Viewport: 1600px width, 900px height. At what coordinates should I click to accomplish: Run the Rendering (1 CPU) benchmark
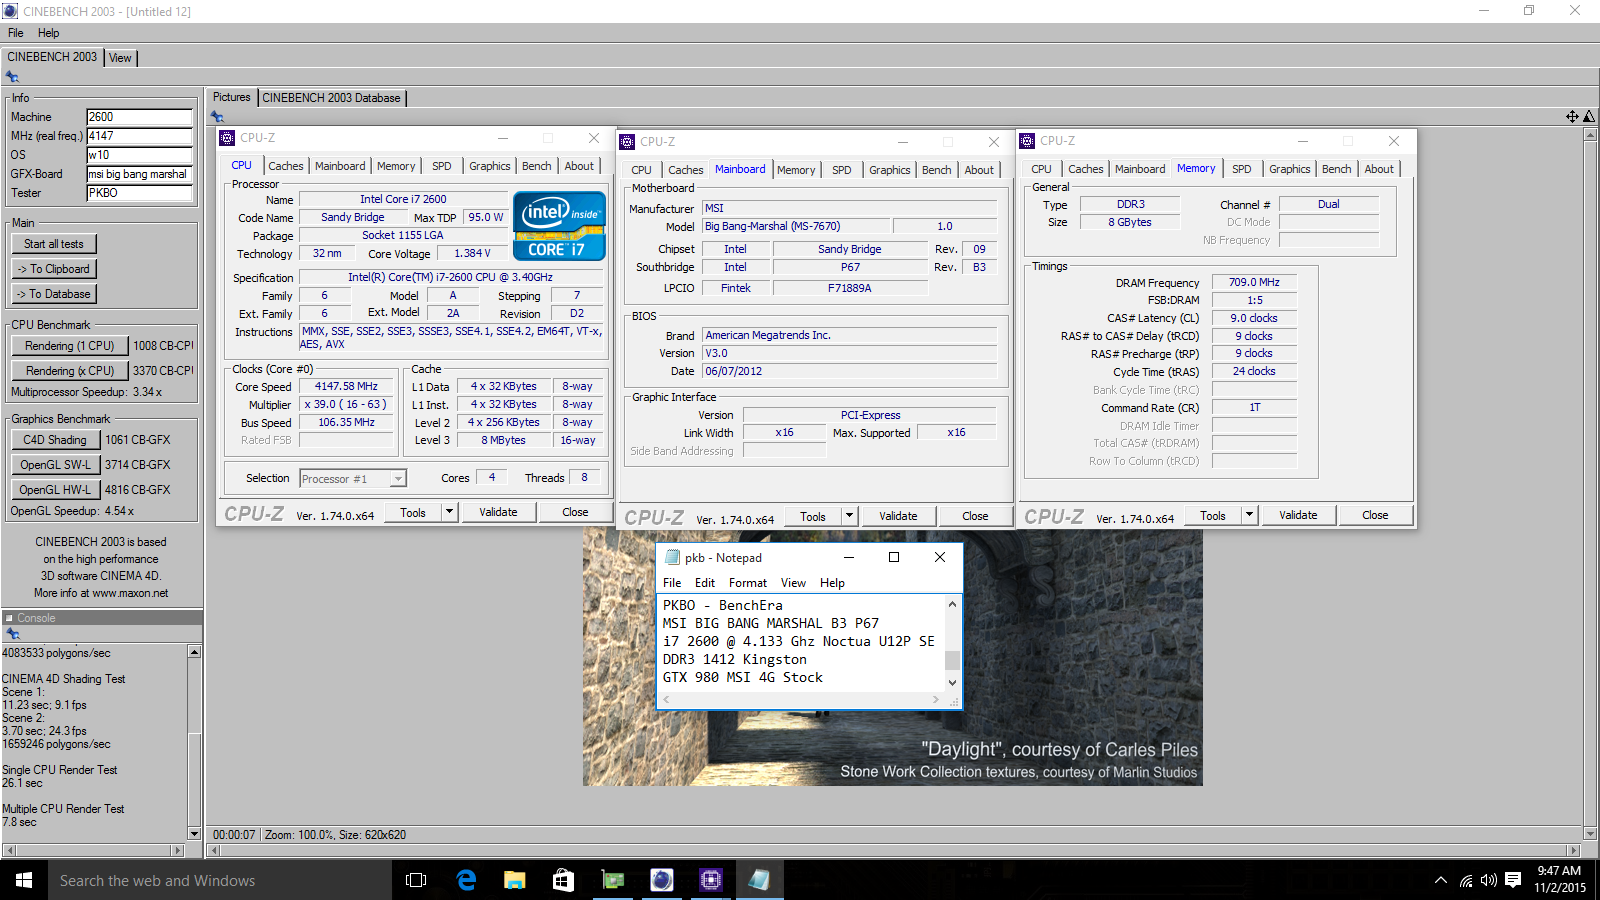[x=70, y=346]
